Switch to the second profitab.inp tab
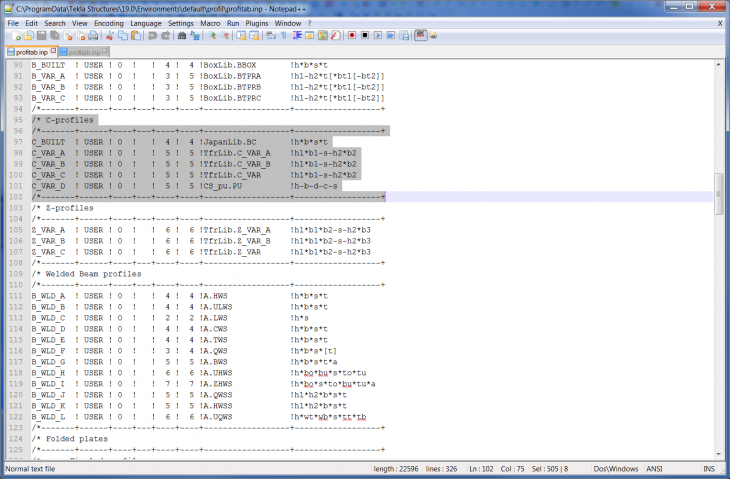 [x=82, y=51]
